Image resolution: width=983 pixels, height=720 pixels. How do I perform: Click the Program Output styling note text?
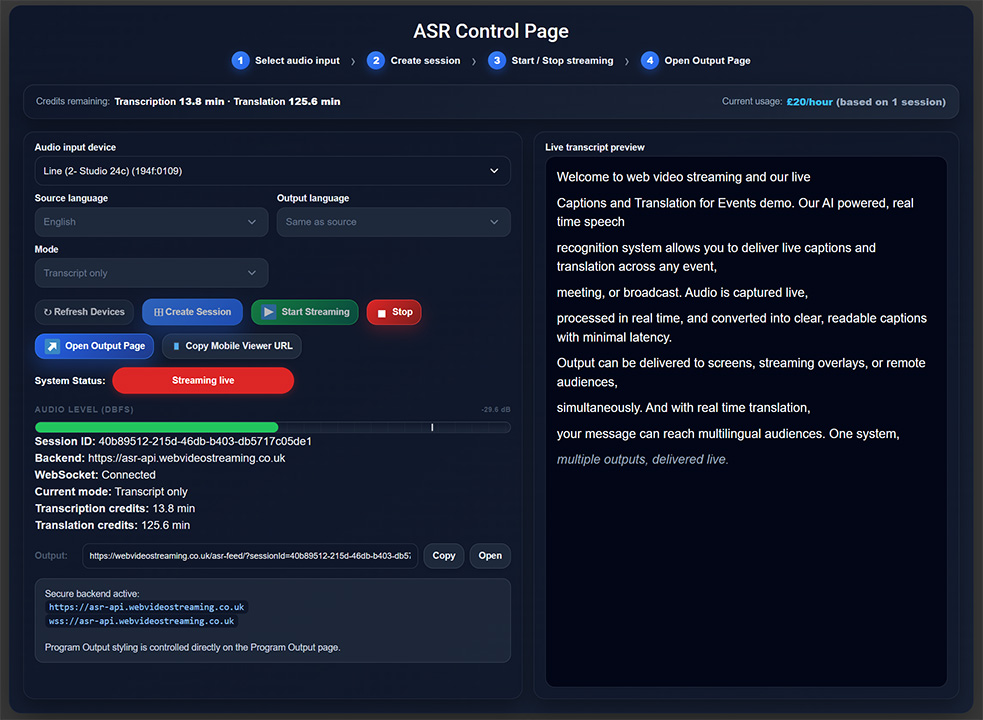[x=192, y=647]
